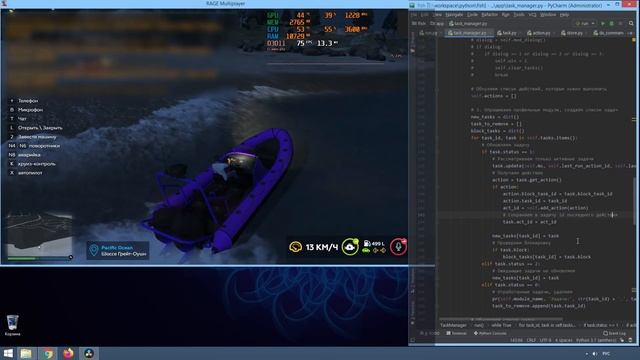Click the microphone icon in game HUD
Viewport: 640px width, 360px height.
[x=398, y=247]
